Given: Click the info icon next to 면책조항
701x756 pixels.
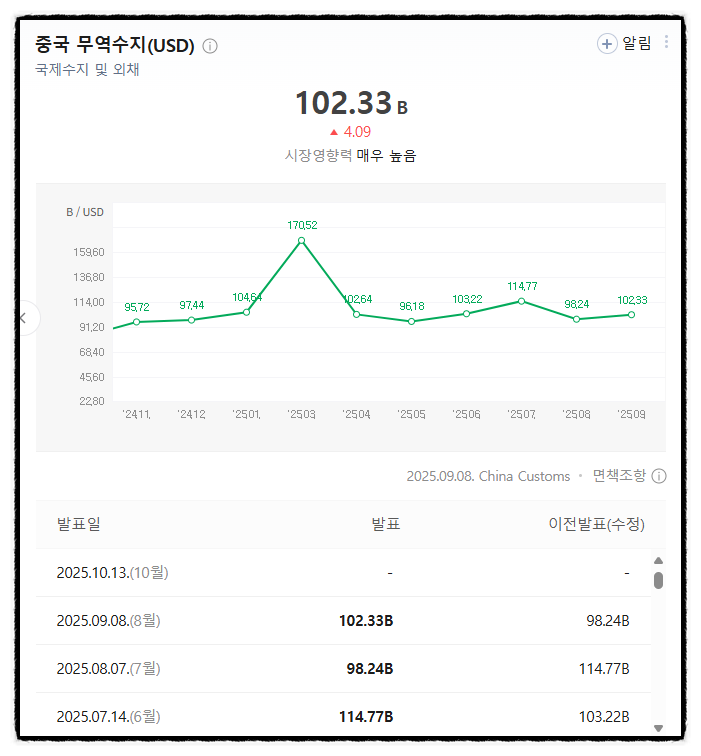Looking at the screenshot, I should click(659, 476).
